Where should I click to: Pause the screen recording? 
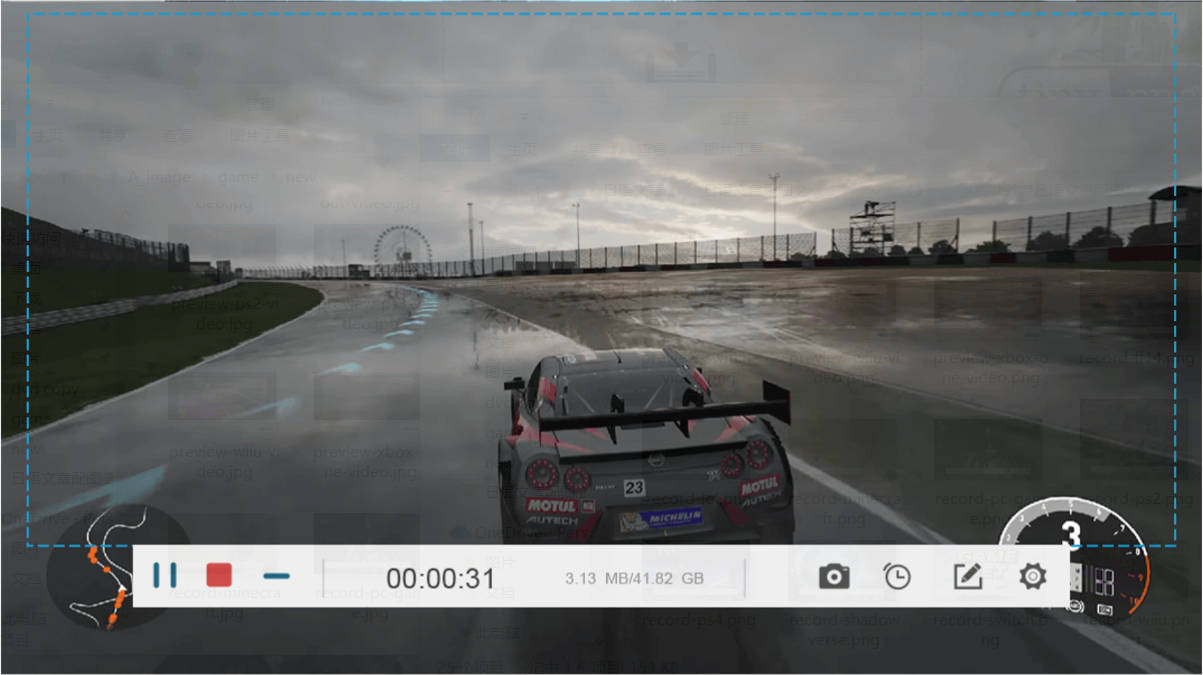coord(165,575)
